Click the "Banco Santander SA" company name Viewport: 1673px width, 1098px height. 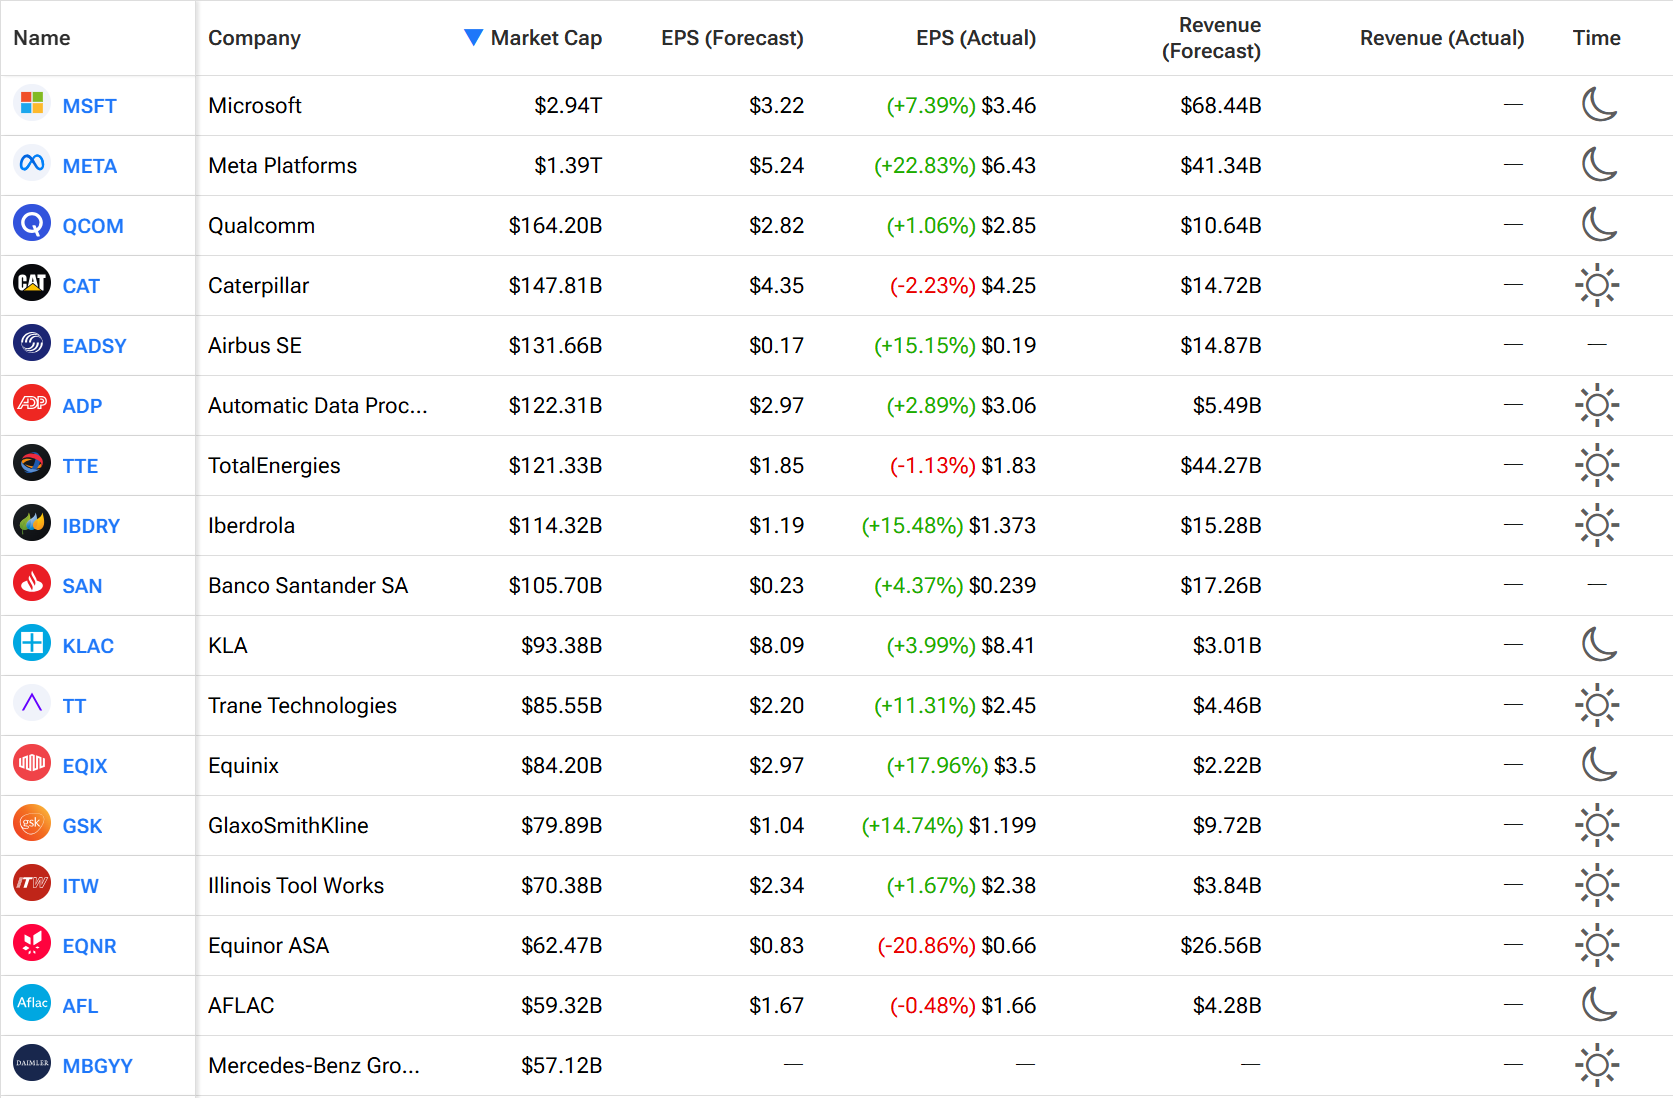click(x=308, y=585)
